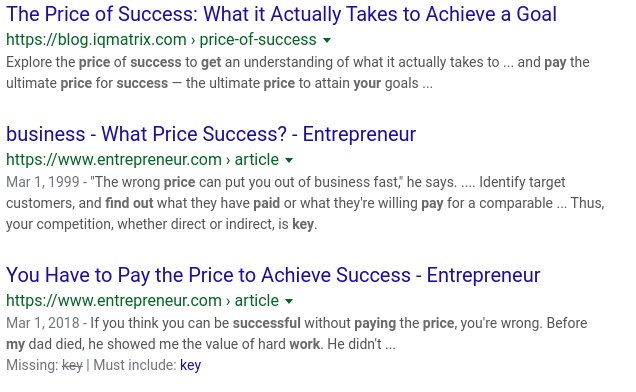
Task: Click snippet starting 'Explore the price of success'
Action: (297, 73)
